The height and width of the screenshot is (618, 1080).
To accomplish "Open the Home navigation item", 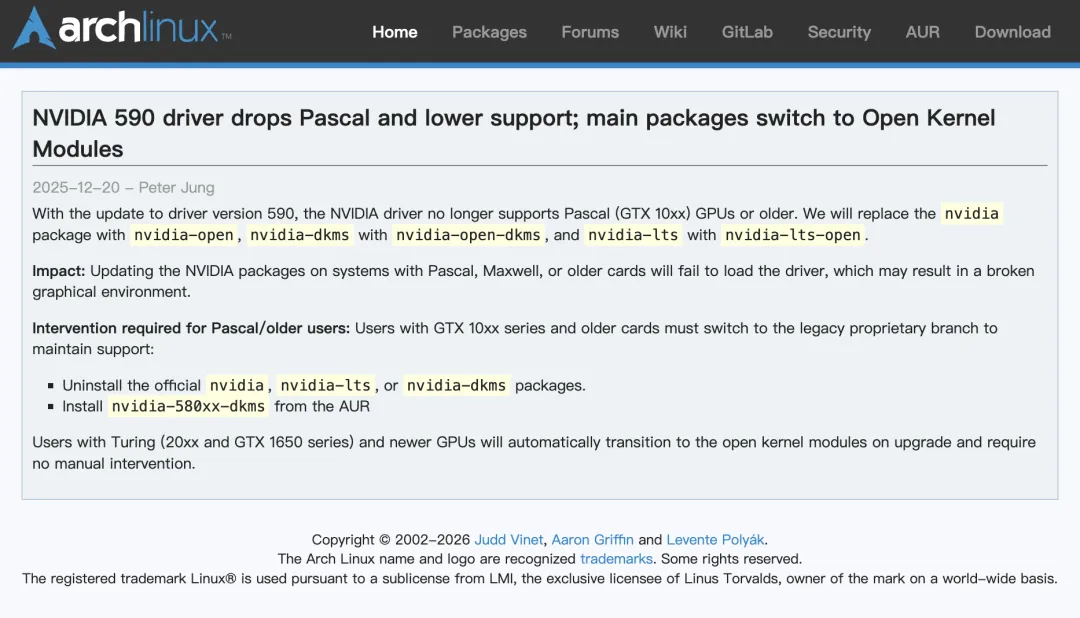I will (395, 32).
